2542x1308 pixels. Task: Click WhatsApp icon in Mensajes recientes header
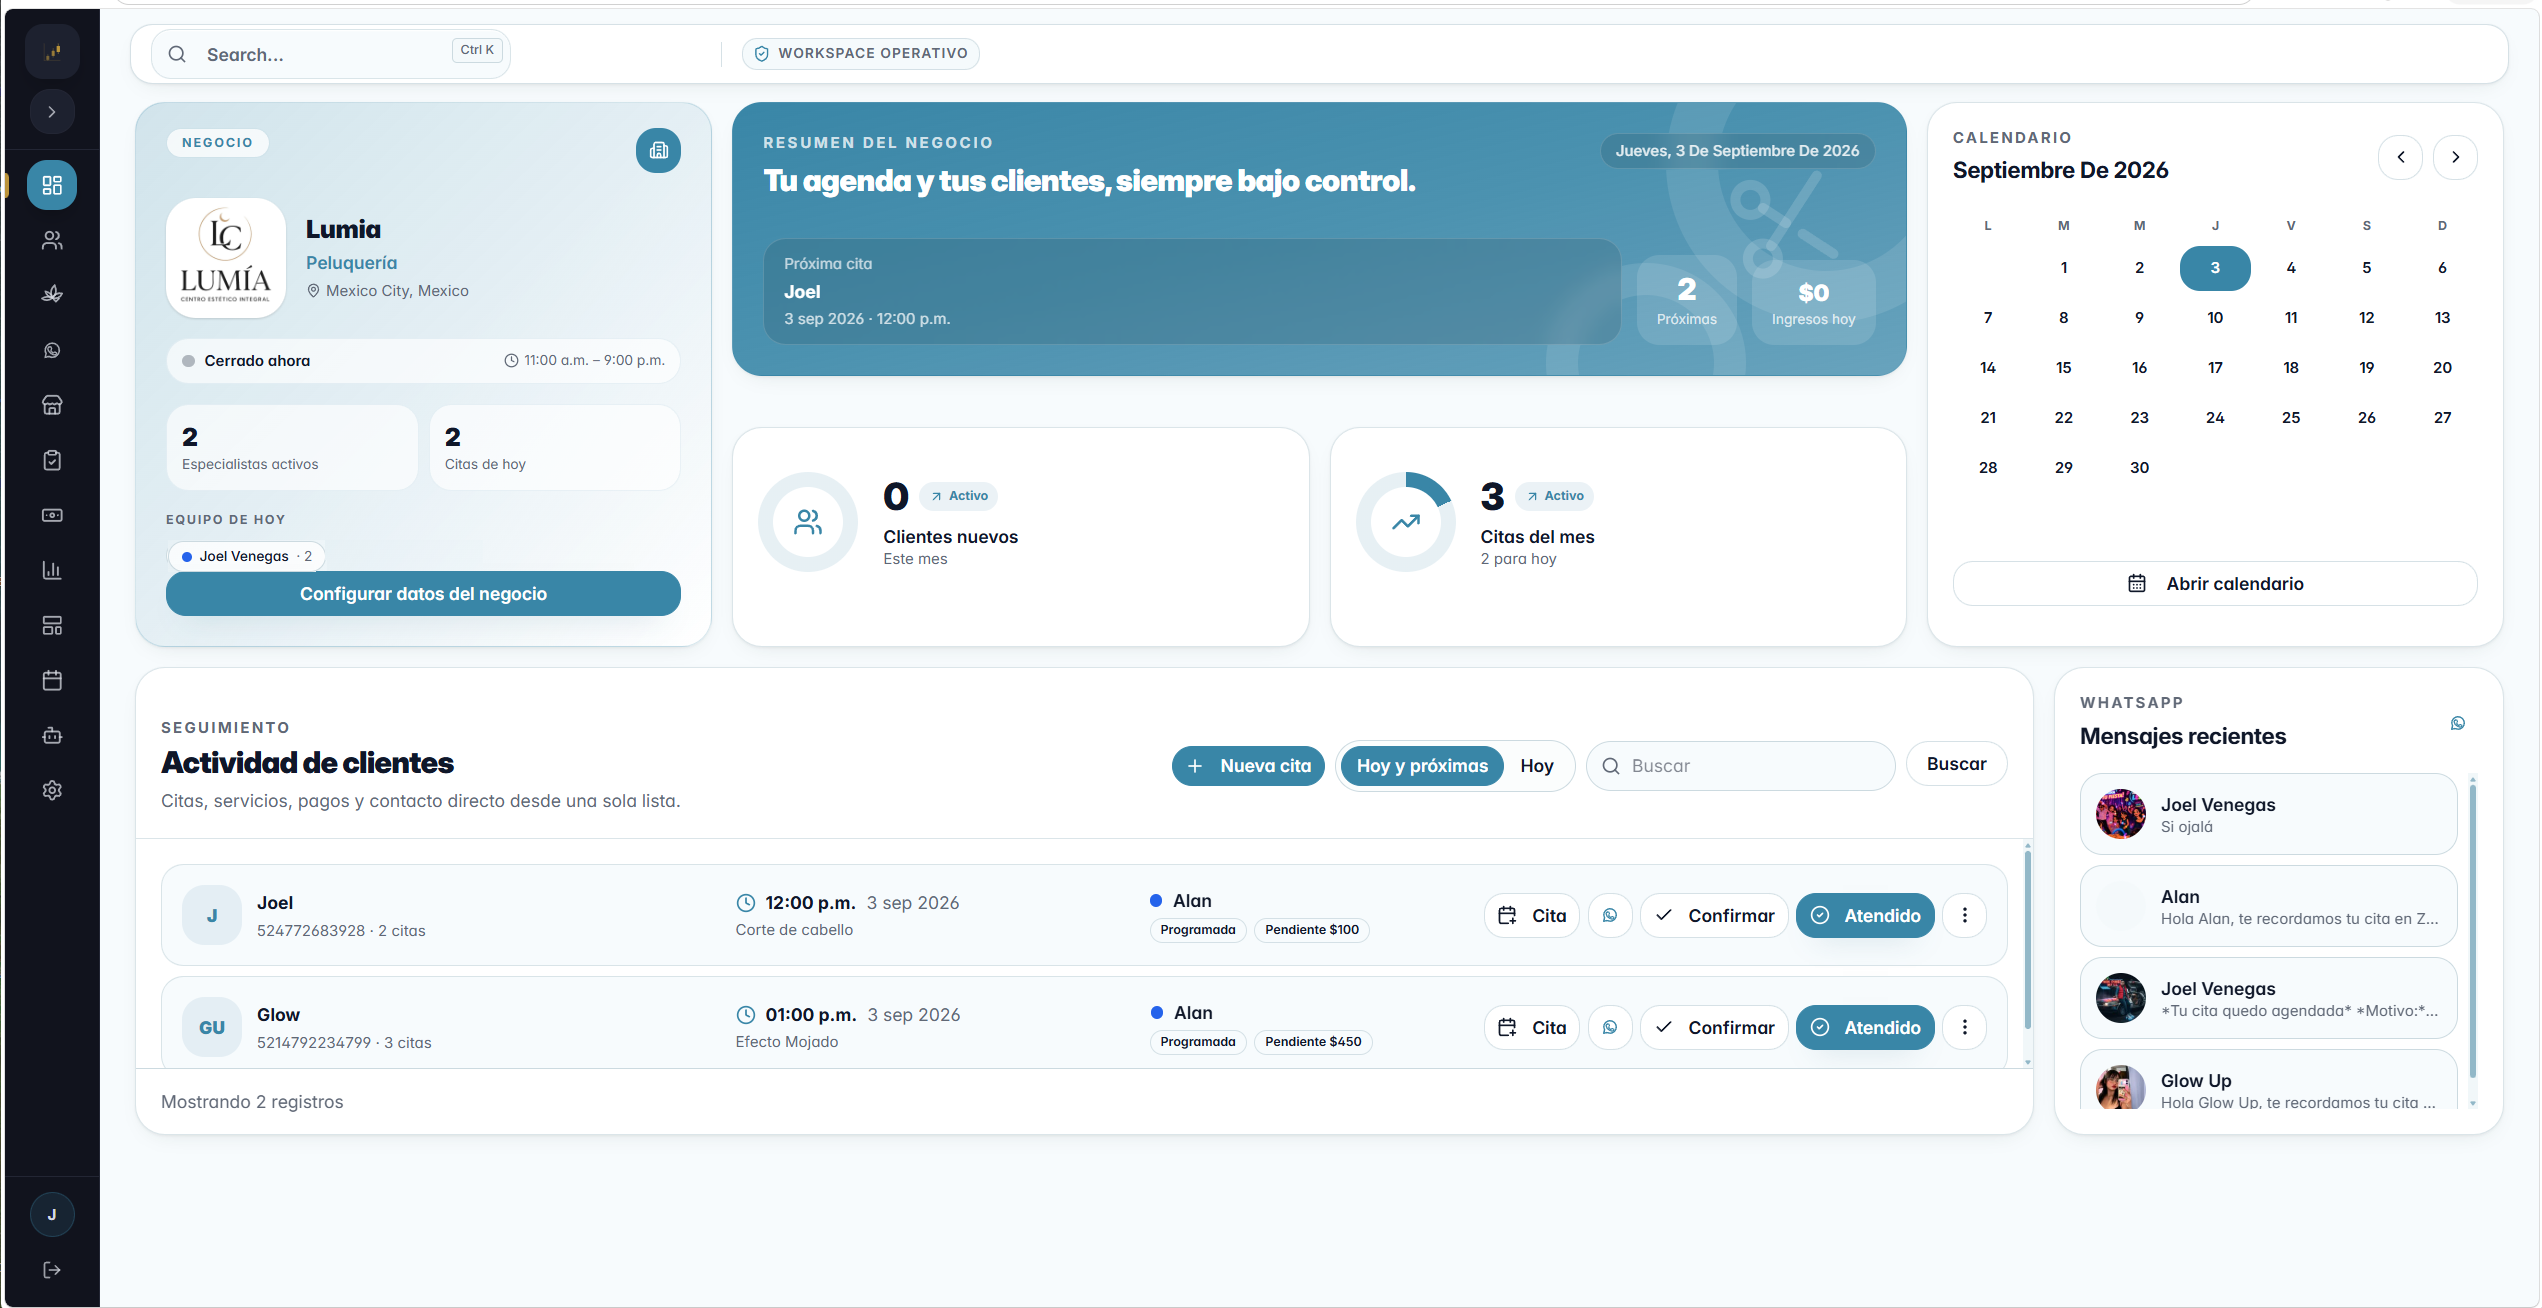point(2457,723)
